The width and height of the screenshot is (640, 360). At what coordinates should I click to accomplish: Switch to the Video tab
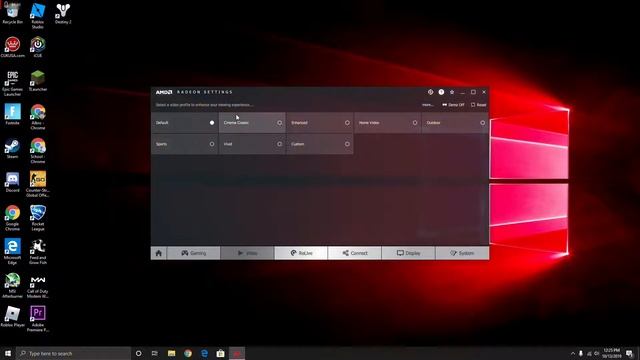[247, 253]
